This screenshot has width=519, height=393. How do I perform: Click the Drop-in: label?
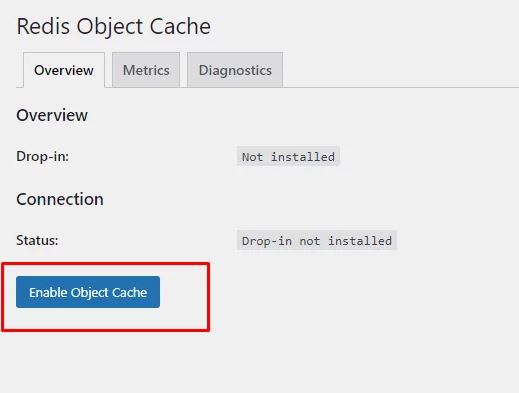click(43, 156)
